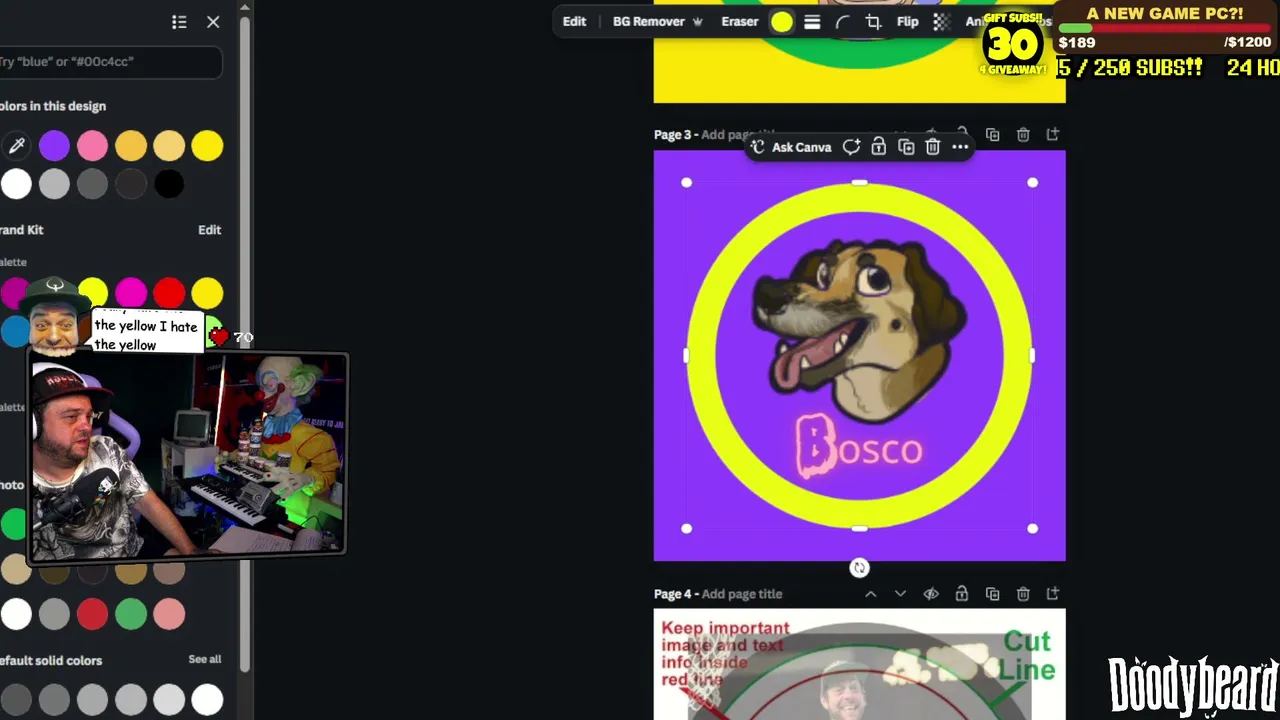Apply the purple swatch from design colors
The image size is (1280, 720).
pos(54,146)
